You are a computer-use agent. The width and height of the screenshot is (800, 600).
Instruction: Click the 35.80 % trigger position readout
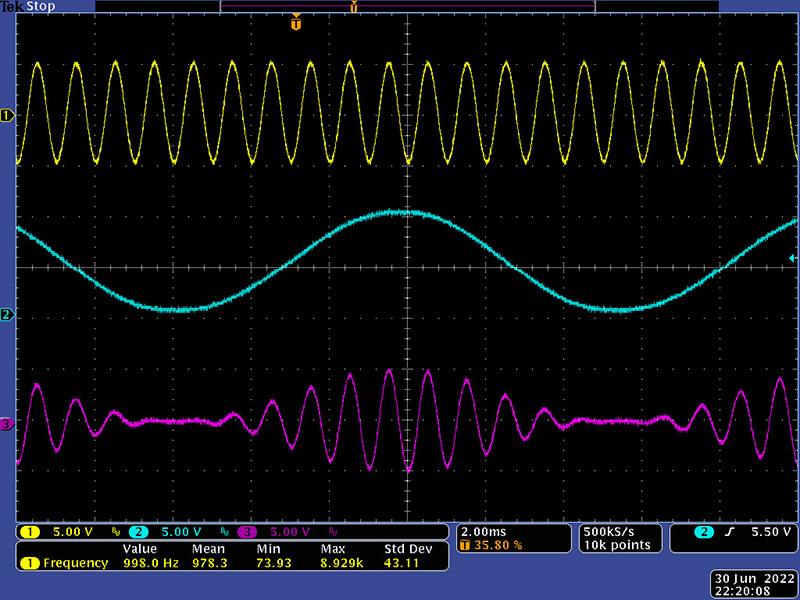click(x=498, y=545)
